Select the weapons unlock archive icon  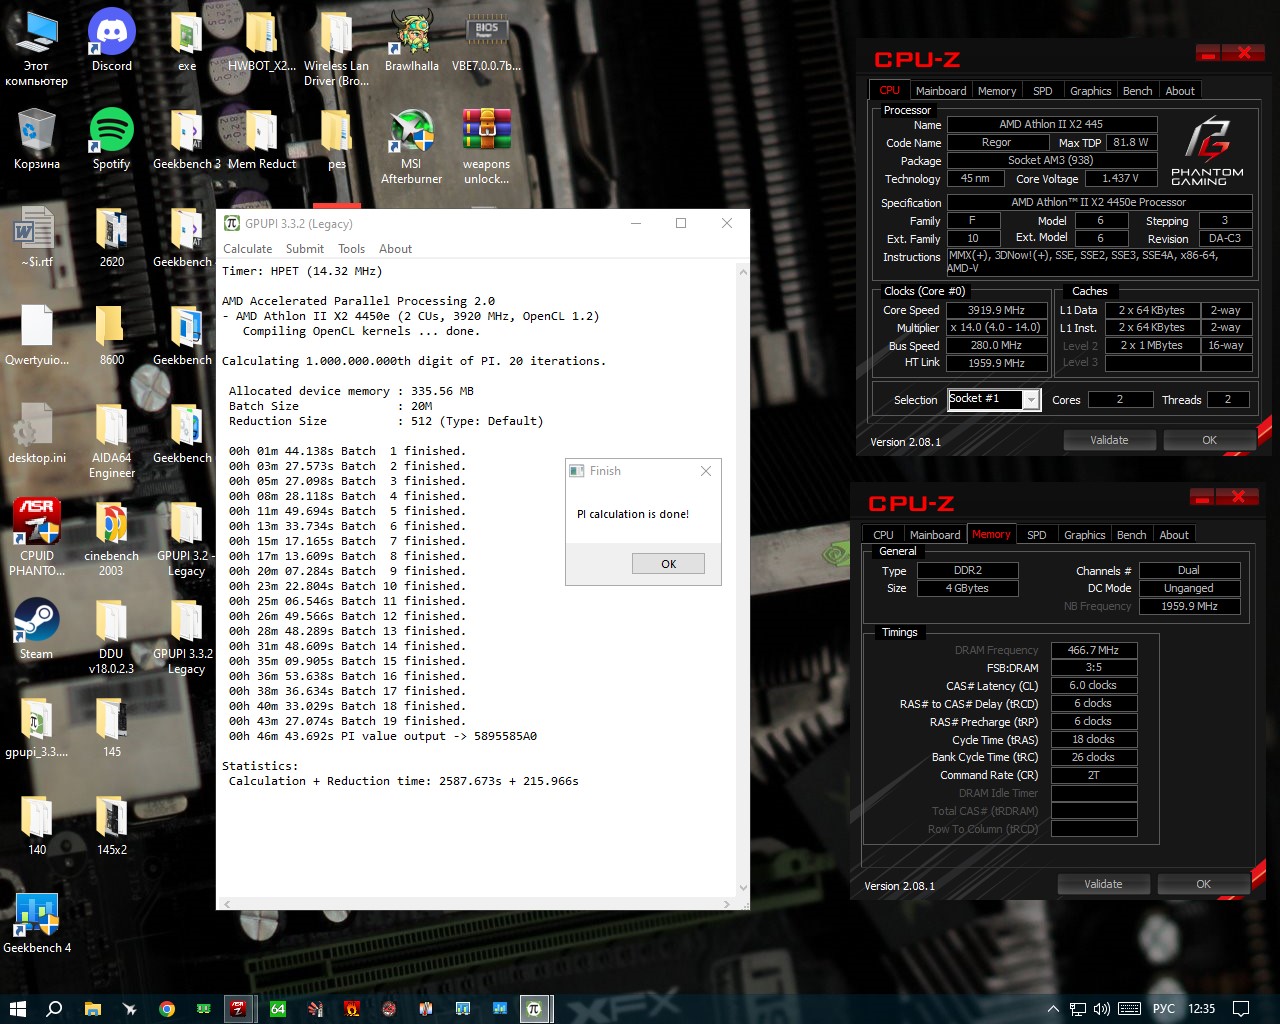487,145
